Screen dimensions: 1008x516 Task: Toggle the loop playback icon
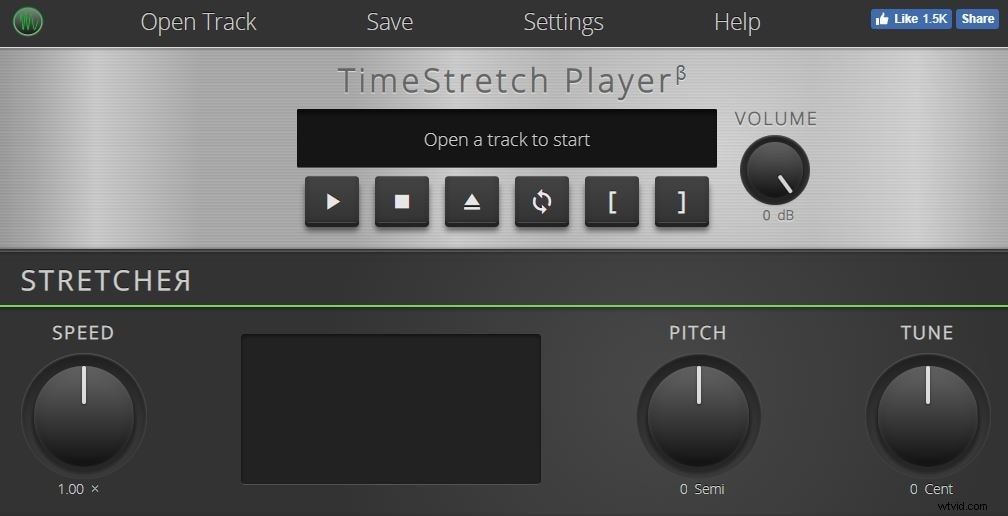[x=542, y=201]
